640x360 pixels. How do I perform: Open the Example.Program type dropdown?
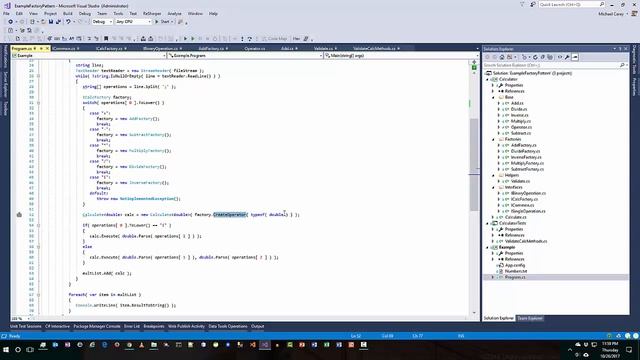[245, 56]
